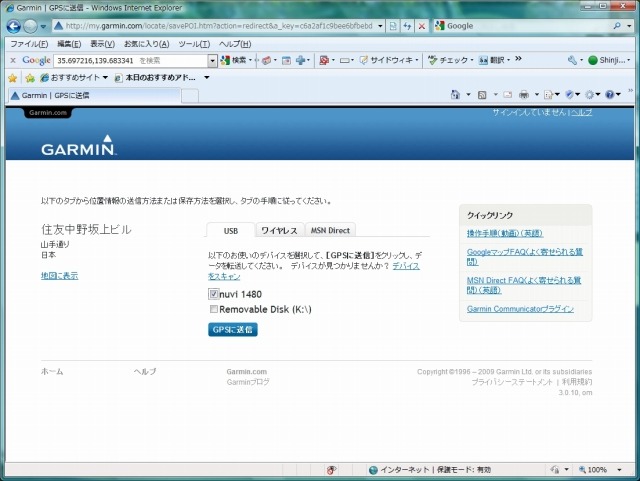The width and height of the screenshot is (640, 481).
Task: Click the search magnifier icon
Action: tap(617, 26)
